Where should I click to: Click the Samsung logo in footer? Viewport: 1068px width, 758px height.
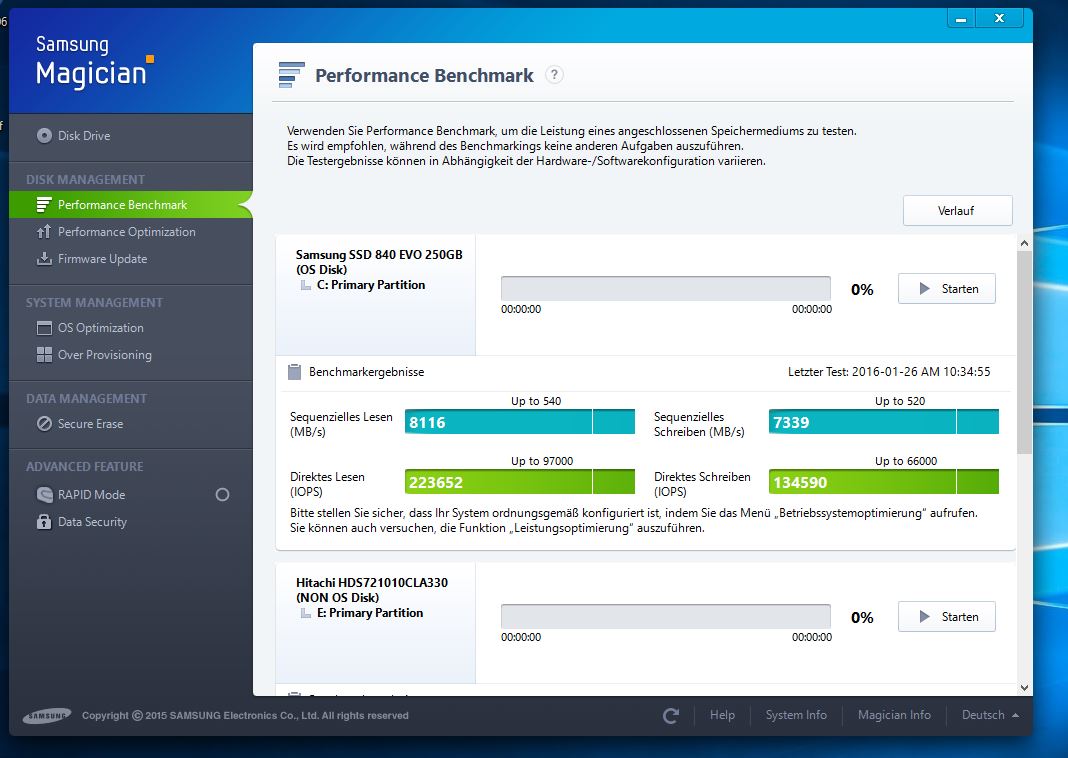[x=47, y=715]
